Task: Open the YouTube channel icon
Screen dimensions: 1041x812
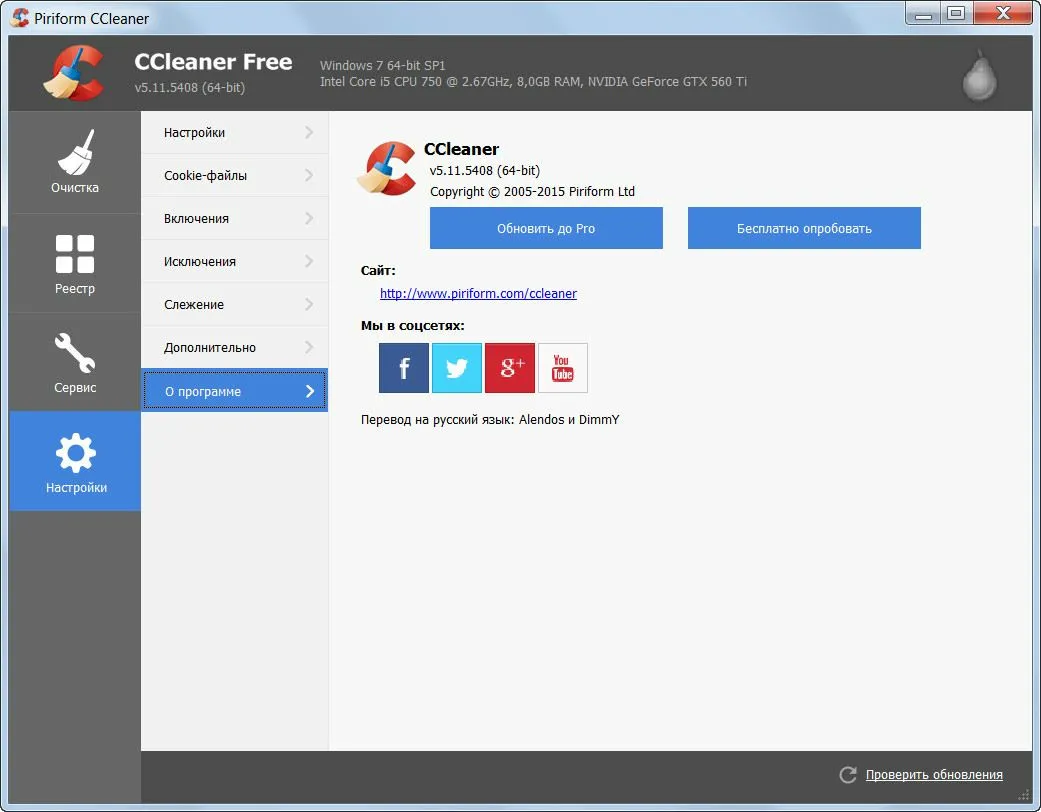Action: click(x=563, y=368)
